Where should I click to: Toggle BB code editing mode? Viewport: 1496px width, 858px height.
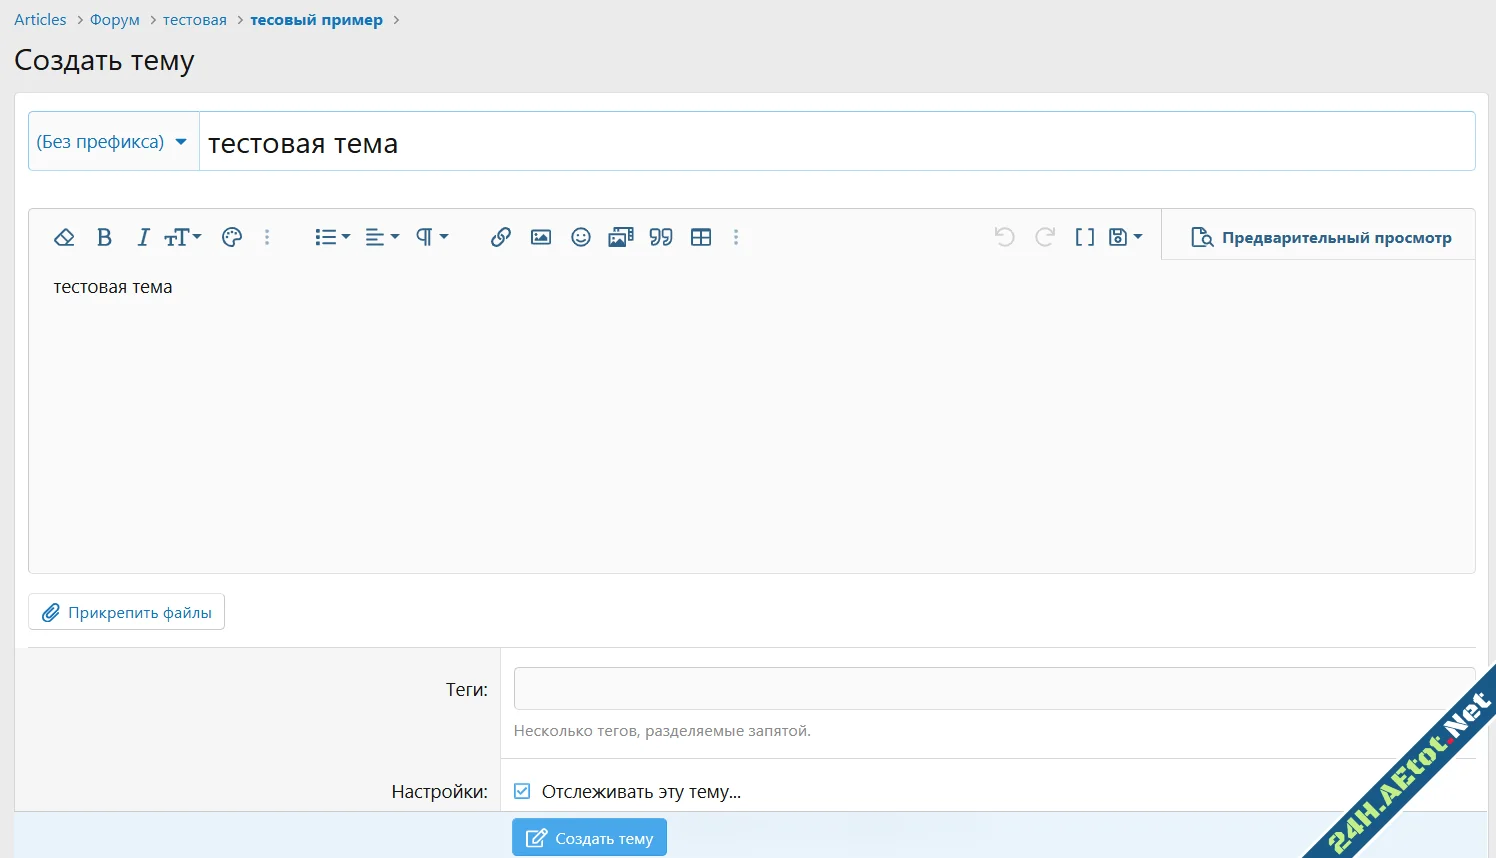pos(1084,237)
